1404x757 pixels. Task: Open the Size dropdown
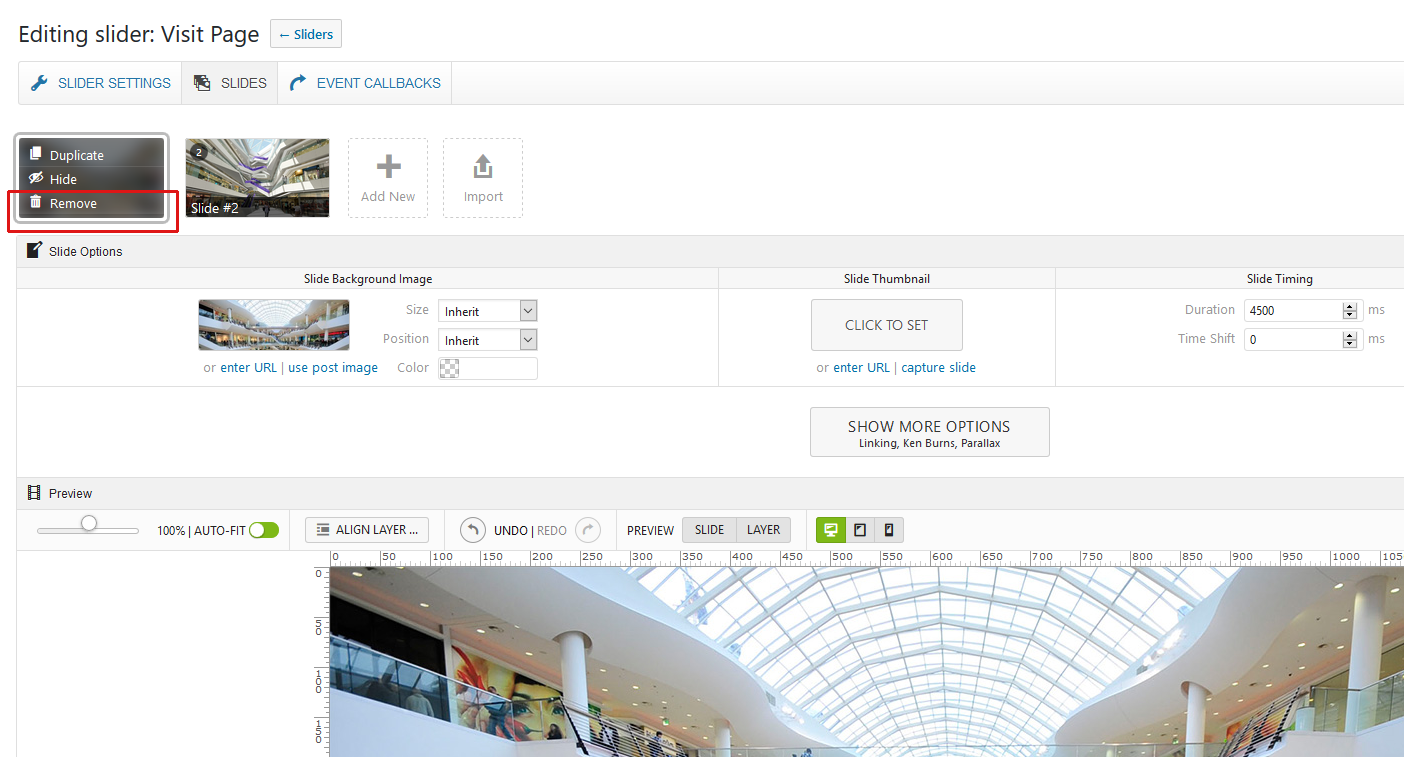(x=488, y=311)
